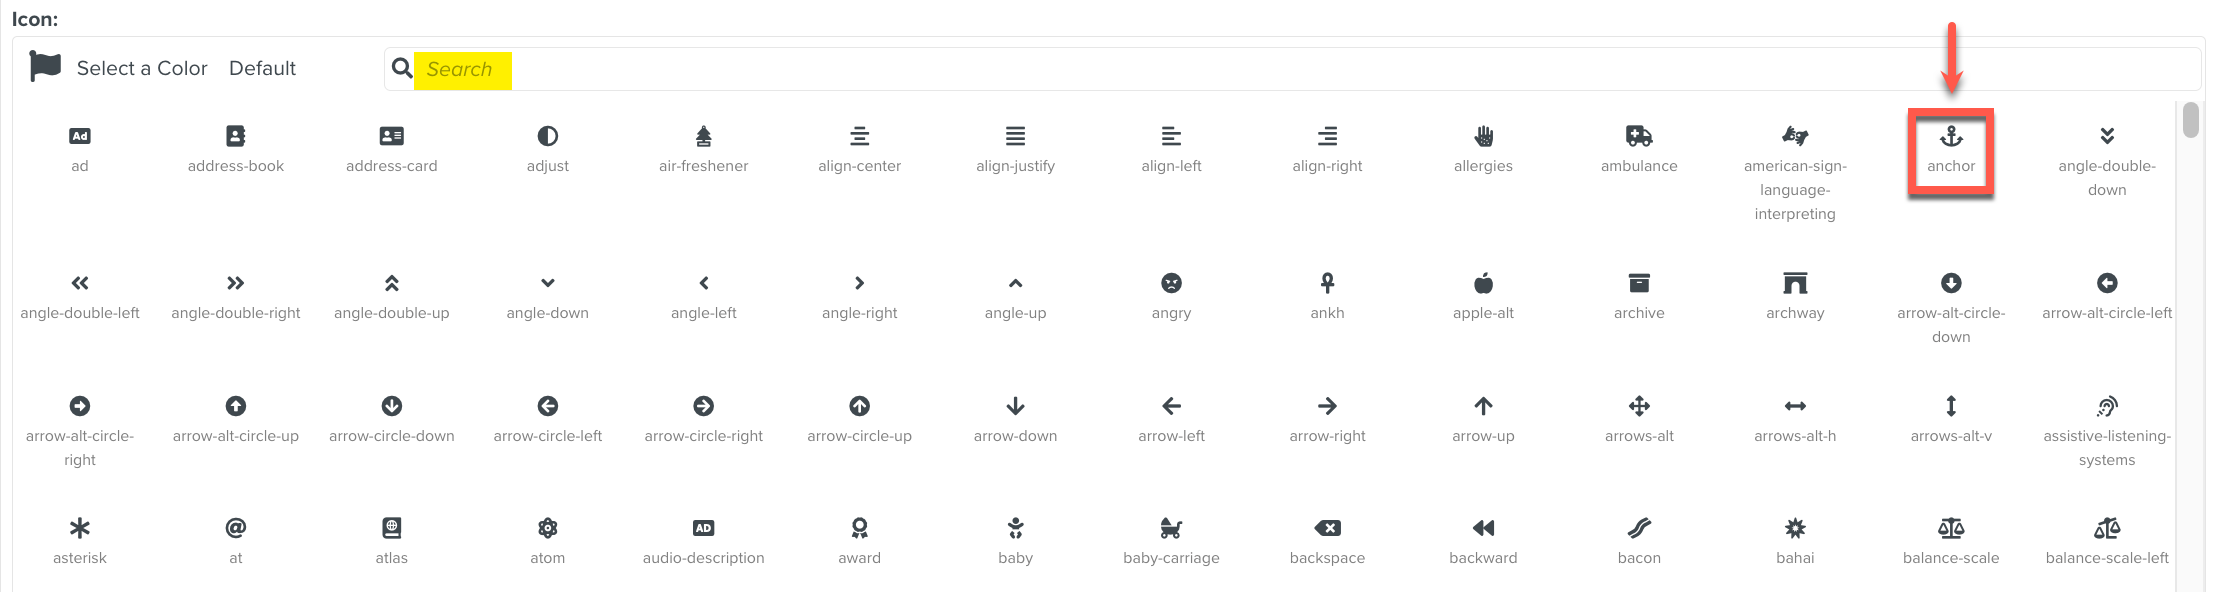Select the apple-alt icon
Screen dimensions: 2214x592
pyautogui.click(x=1483, y=284)
